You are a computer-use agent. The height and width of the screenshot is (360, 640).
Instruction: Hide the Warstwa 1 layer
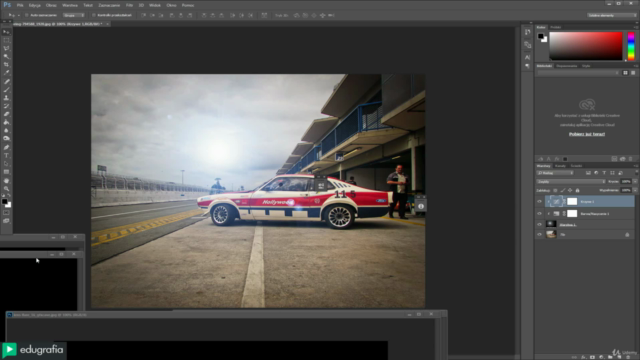pos(539,224)
